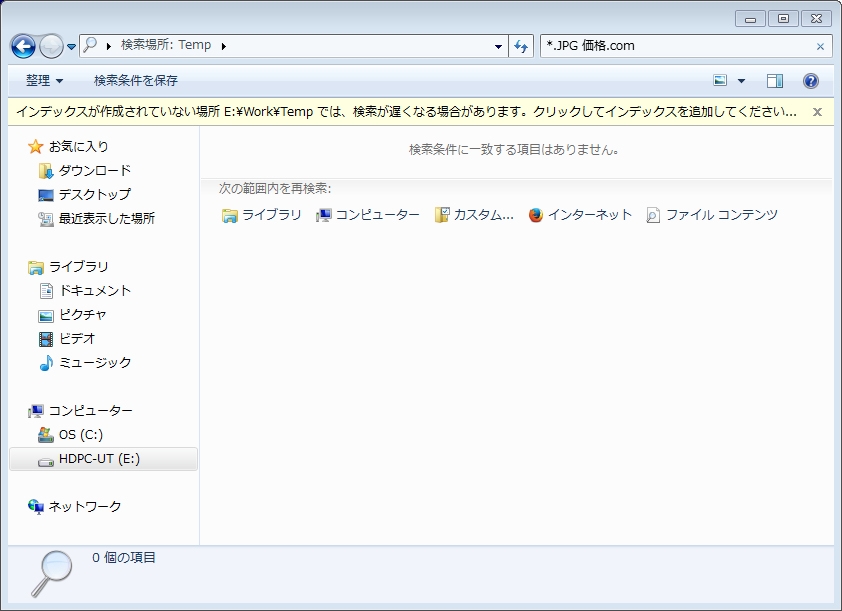Image resolution: width=842 pixels, height=611 pixels.
Task: Open the 整理 menu
Action: [x=45, y=81]
